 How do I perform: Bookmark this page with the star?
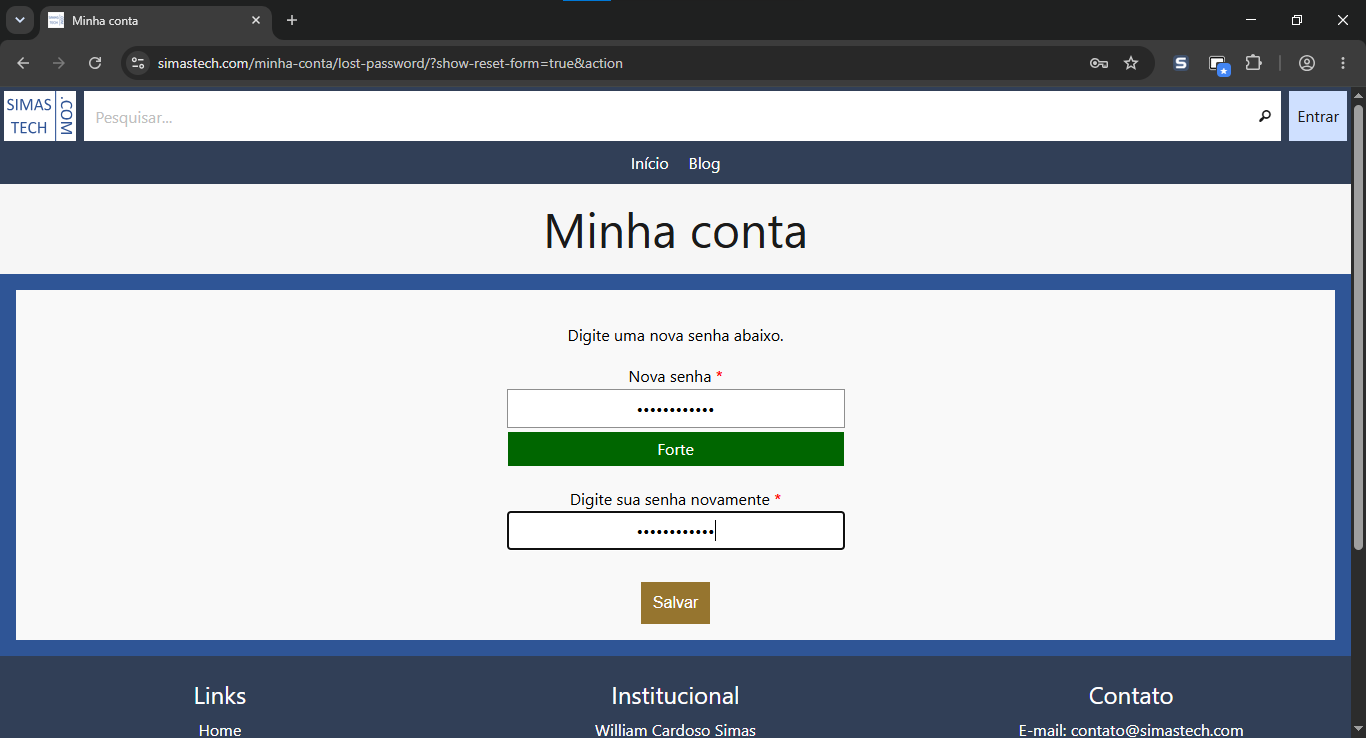1131,63
